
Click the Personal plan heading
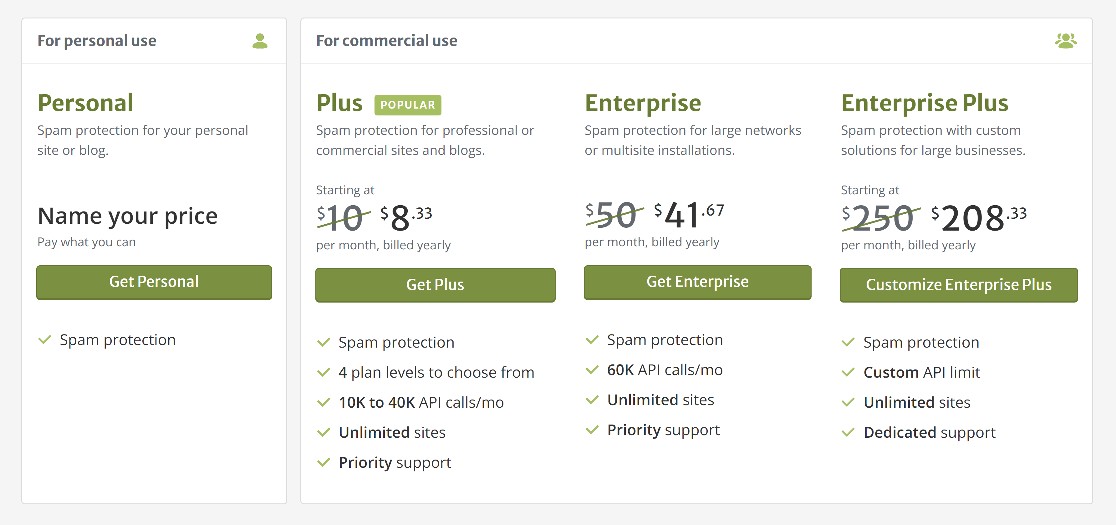pyautogui.click(x=85, y=103)
